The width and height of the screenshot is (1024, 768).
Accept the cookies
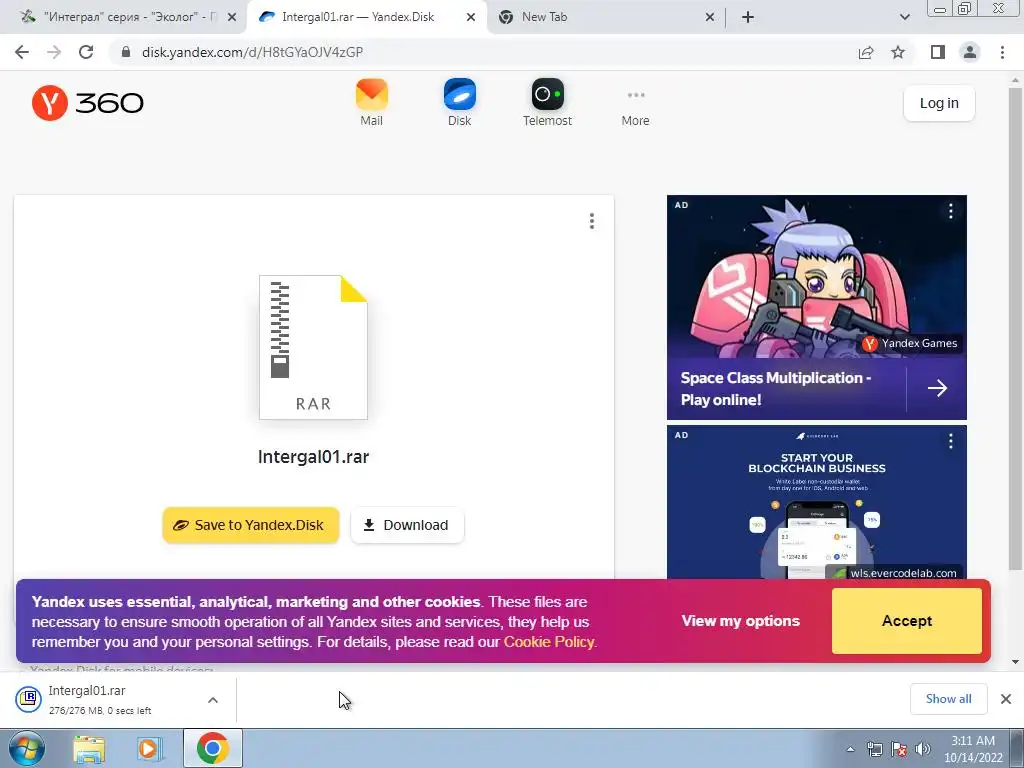pyautogui.click(x=906, y=620)
